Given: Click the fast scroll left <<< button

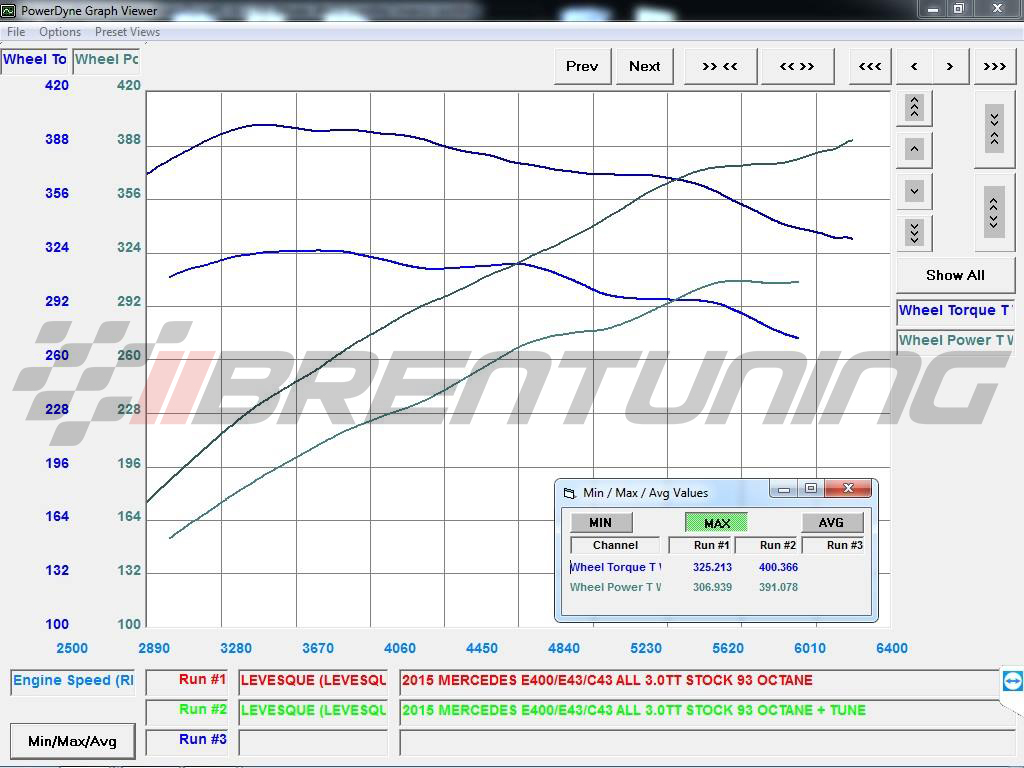Looking at the screenshot, I should tap(870, 67).
